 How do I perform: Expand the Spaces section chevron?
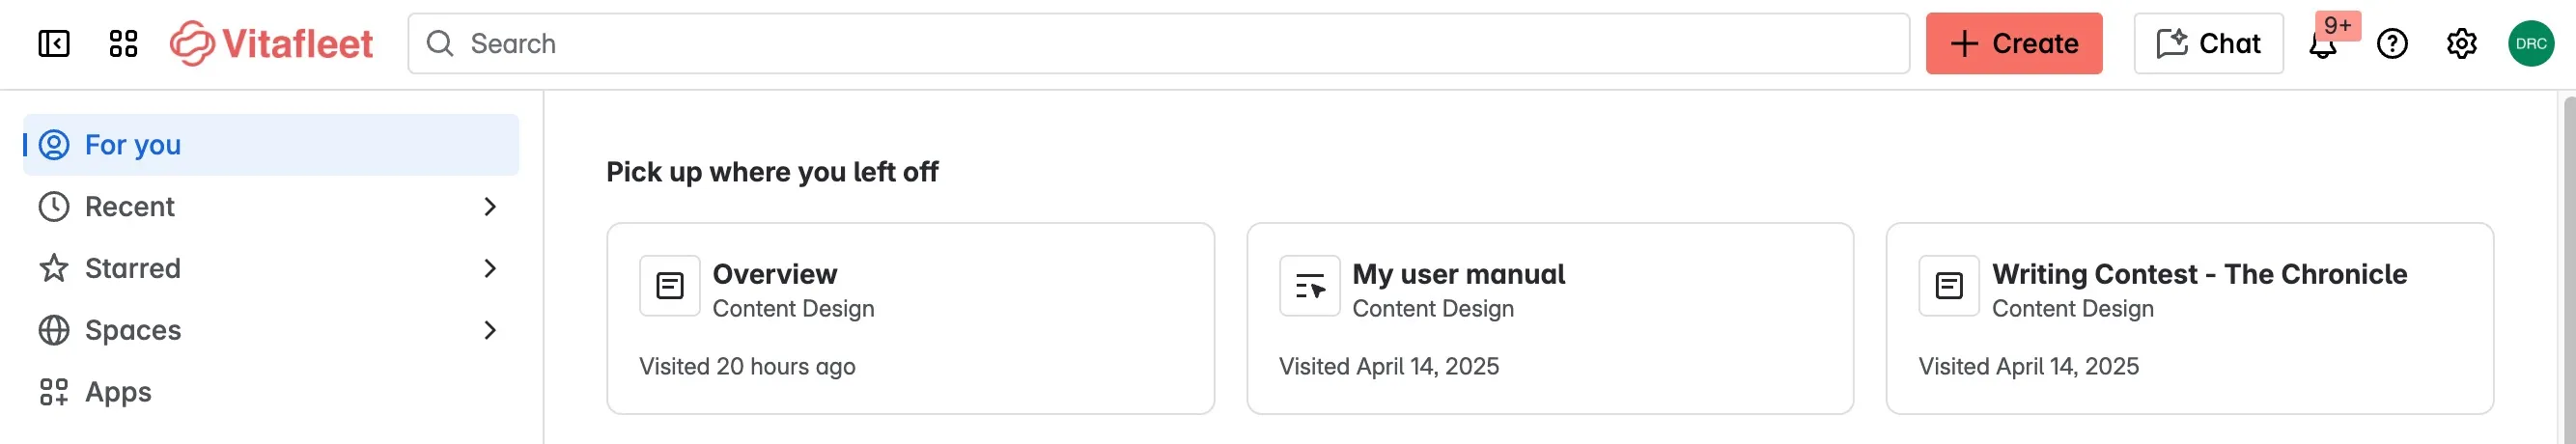point(490,331)
